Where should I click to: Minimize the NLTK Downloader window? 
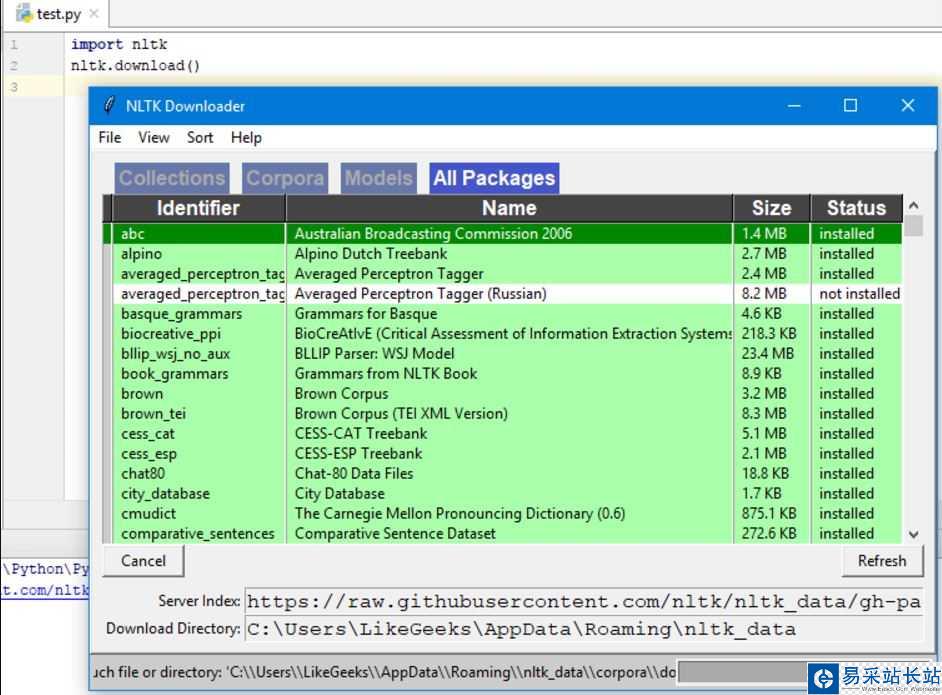794,106
